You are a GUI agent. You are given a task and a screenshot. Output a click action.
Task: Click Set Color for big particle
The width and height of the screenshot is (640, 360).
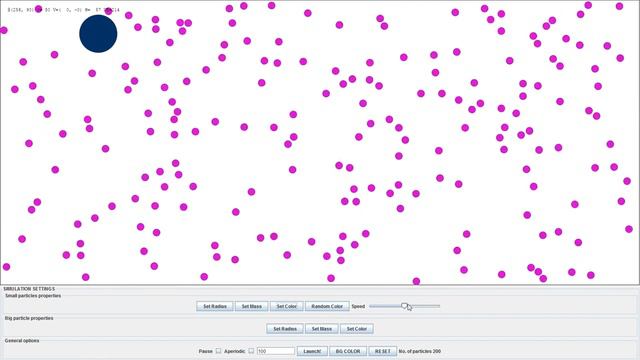357,329
